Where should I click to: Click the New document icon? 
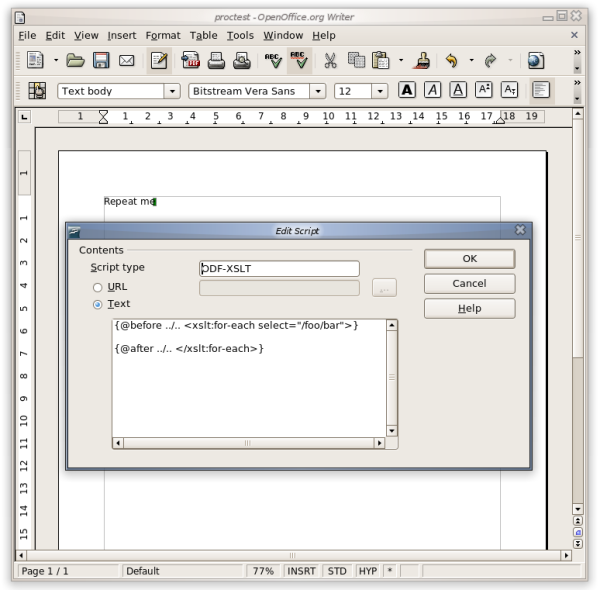click(x=36, y=60)
